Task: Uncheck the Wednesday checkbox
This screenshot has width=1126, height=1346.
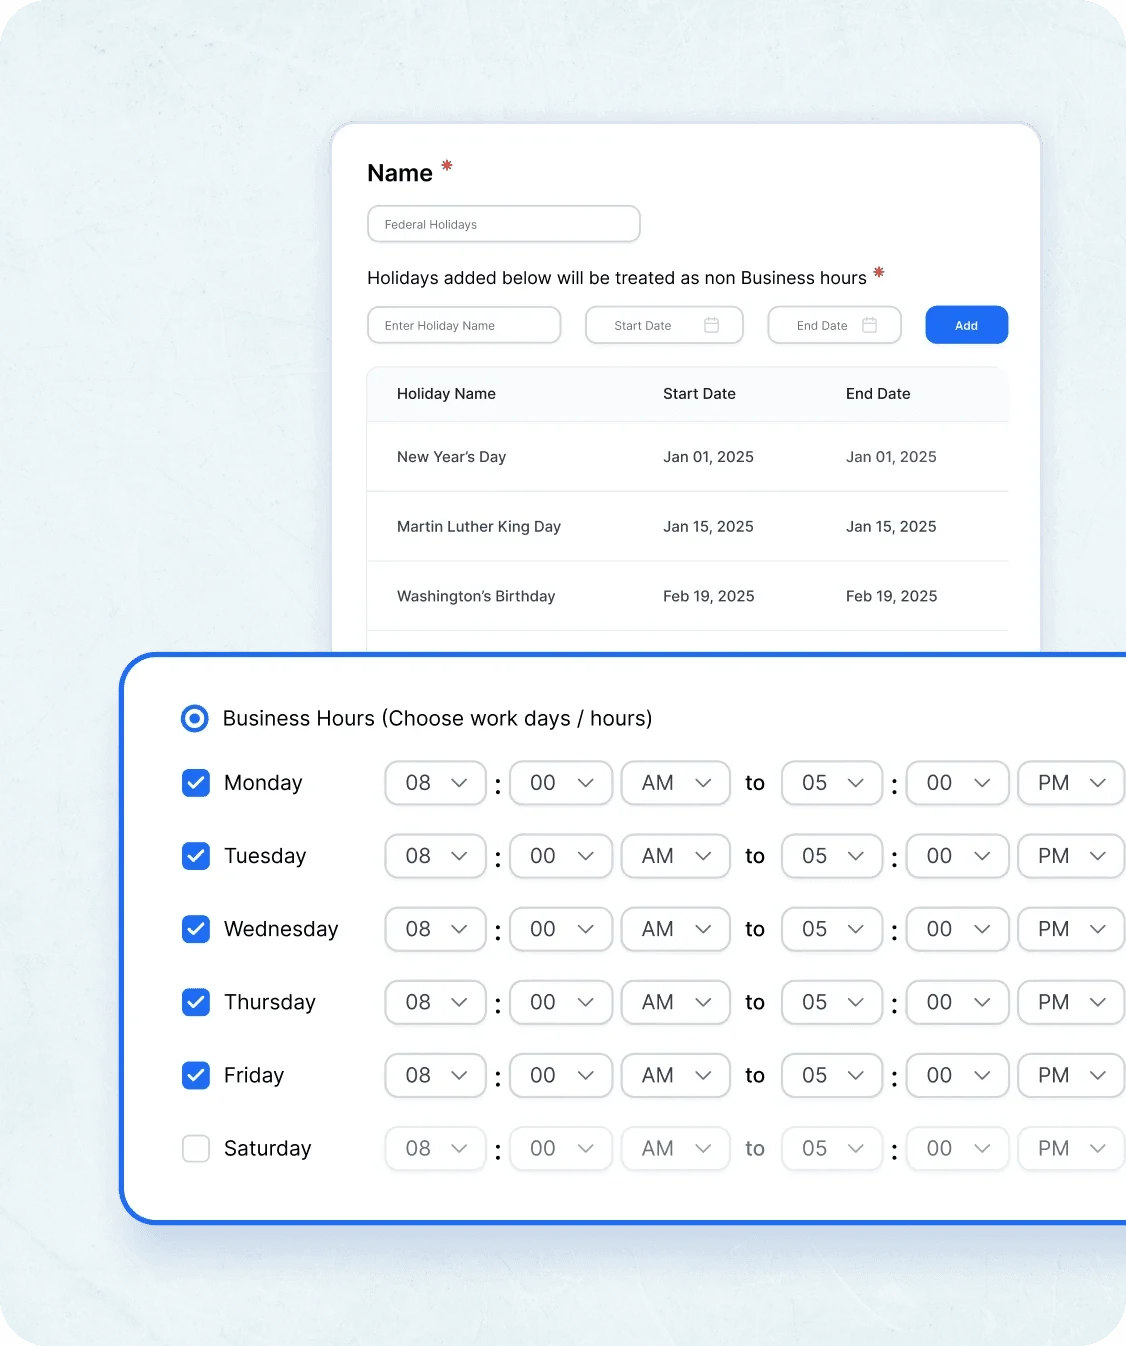Action: click(196, 929)
